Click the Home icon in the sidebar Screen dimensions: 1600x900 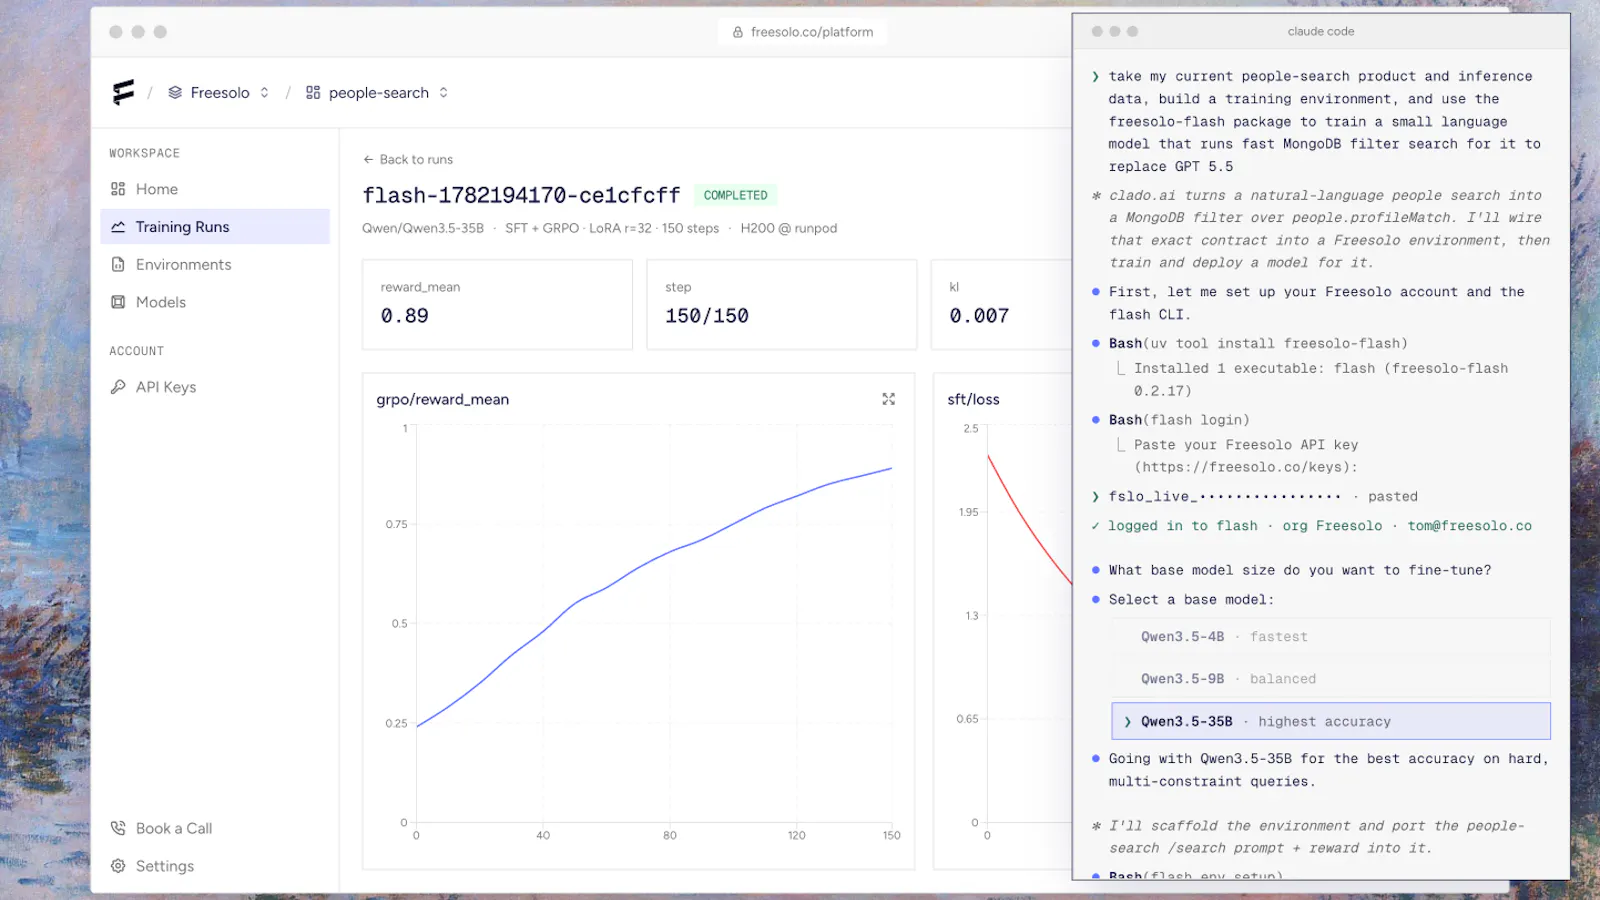[118, 189]
